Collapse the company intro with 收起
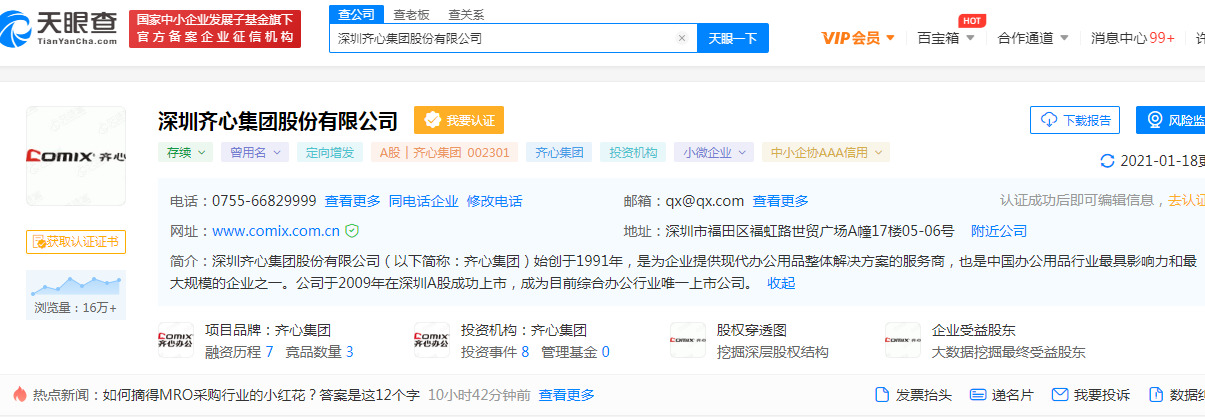Image resolution: width=1205 pixels, height=417 pixels. click(x=781, y=283)
